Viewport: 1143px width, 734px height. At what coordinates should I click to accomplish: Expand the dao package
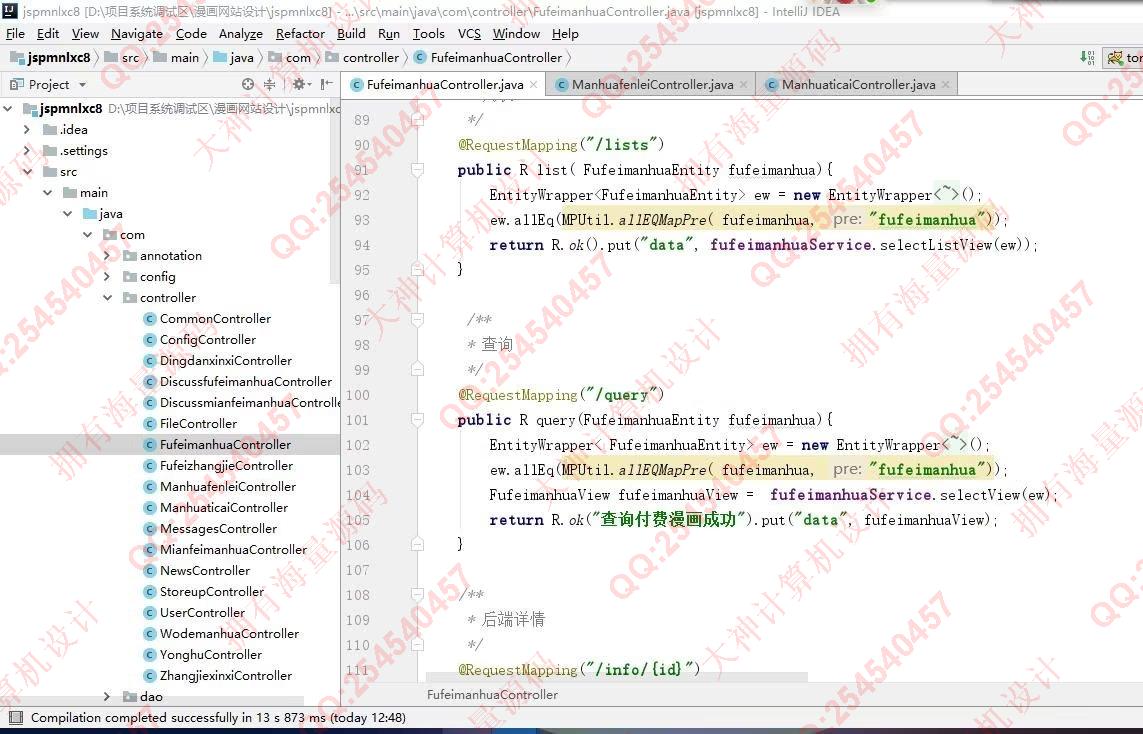(x=107, y=697)
